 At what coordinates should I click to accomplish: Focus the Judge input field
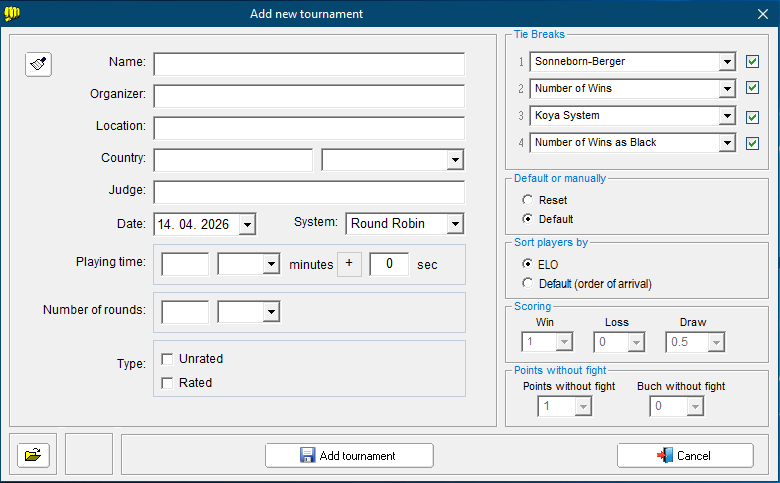[308, 192]
